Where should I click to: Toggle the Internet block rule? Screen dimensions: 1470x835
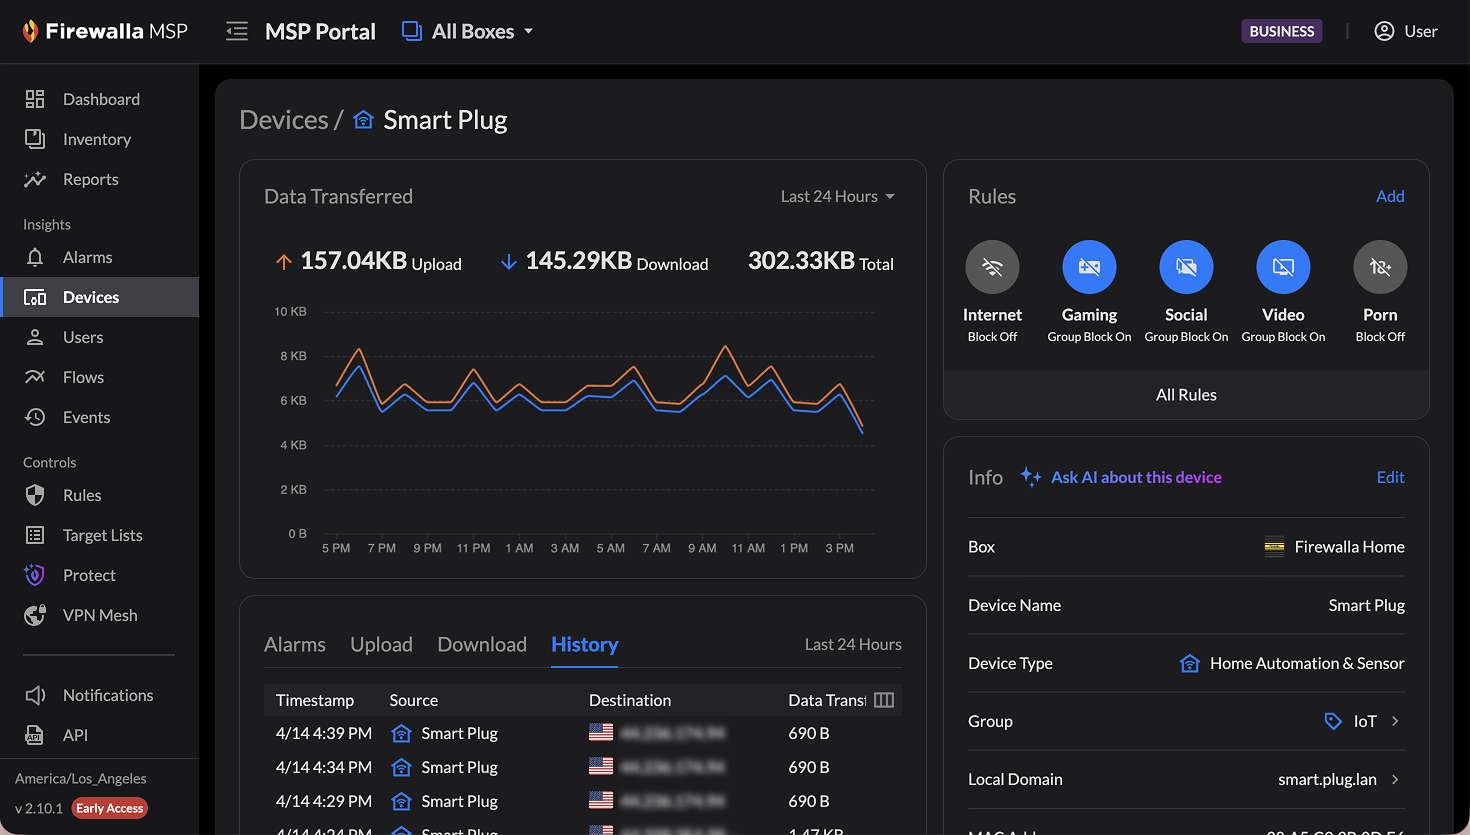(992, 267)
